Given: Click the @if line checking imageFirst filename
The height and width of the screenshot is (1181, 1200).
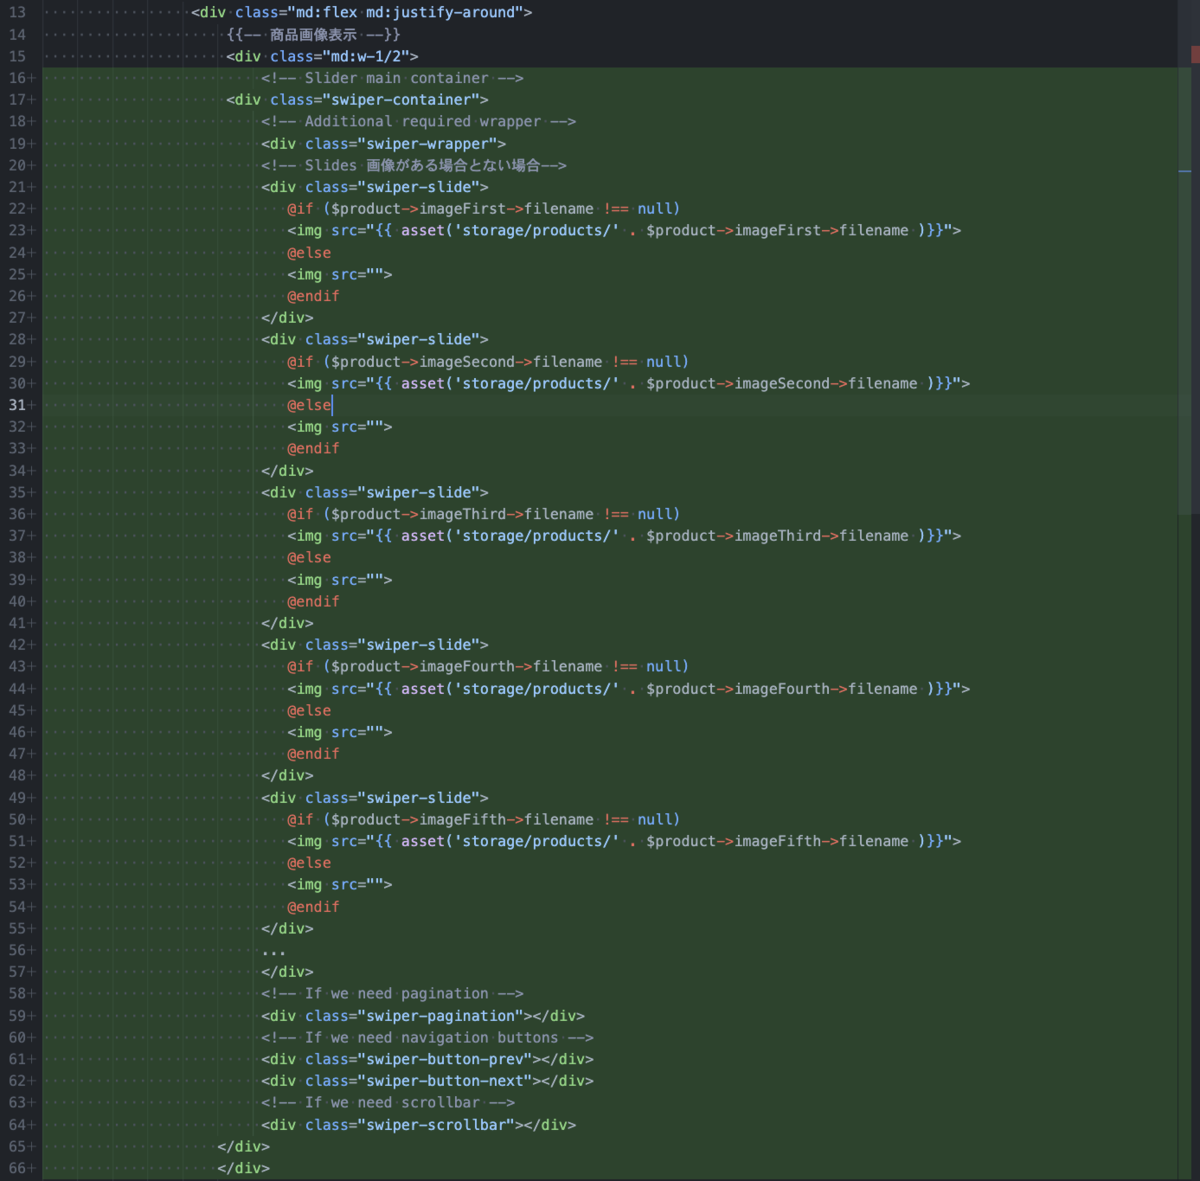Looking at the screenshot, I should (483, 209).
